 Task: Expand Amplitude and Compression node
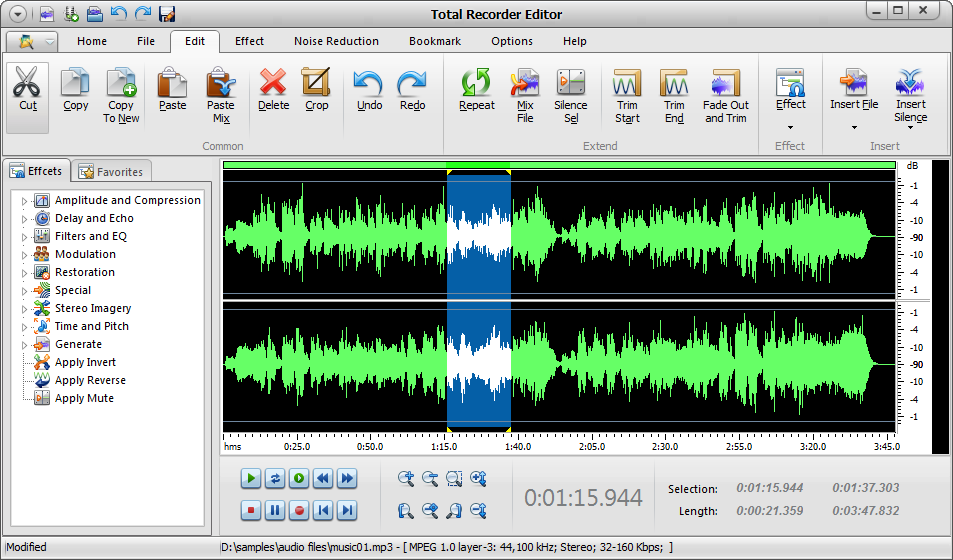pos(24,201)
